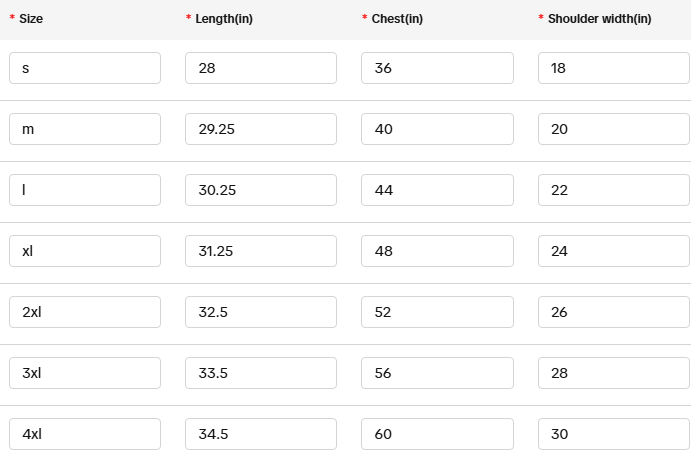The height and width of the screenshot is (461, 691).
Task: Edit the Length field showing 29.25
Action: pyautogui.click(x=261, y=129)
